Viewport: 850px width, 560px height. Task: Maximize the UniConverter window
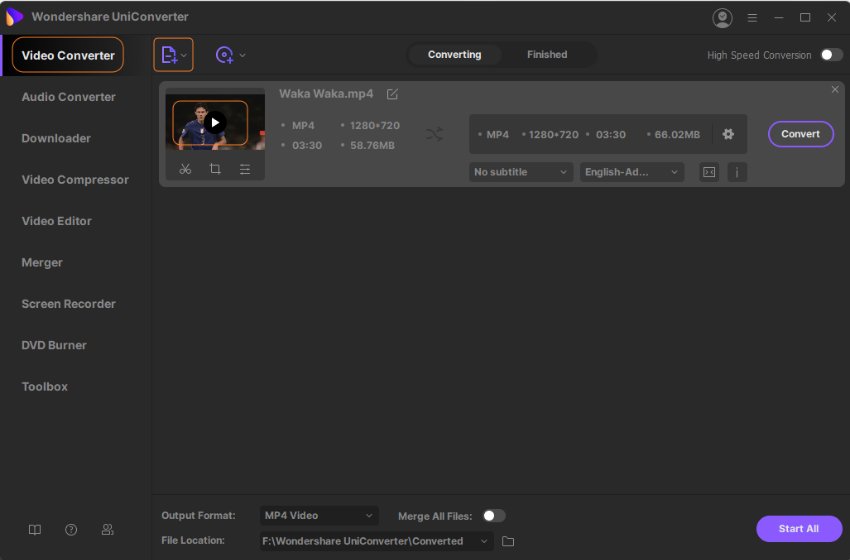click(805, 18)
